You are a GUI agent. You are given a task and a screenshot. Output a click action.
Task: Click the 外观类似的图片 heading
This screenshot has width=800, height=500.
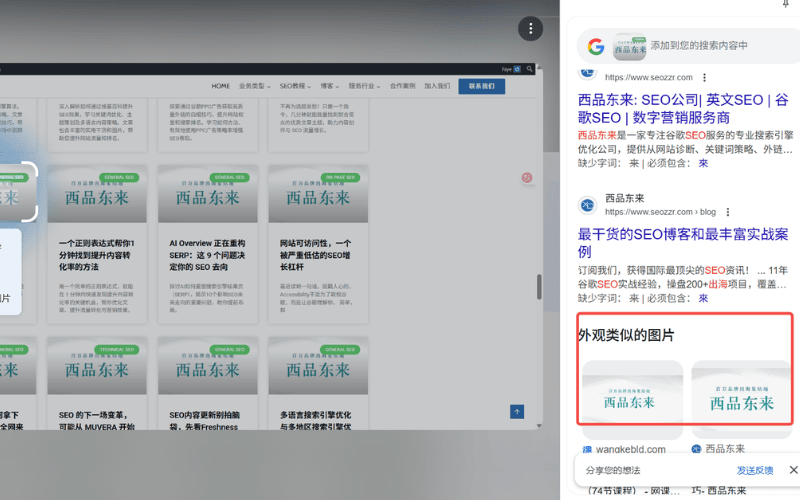[x=626, y=335]
